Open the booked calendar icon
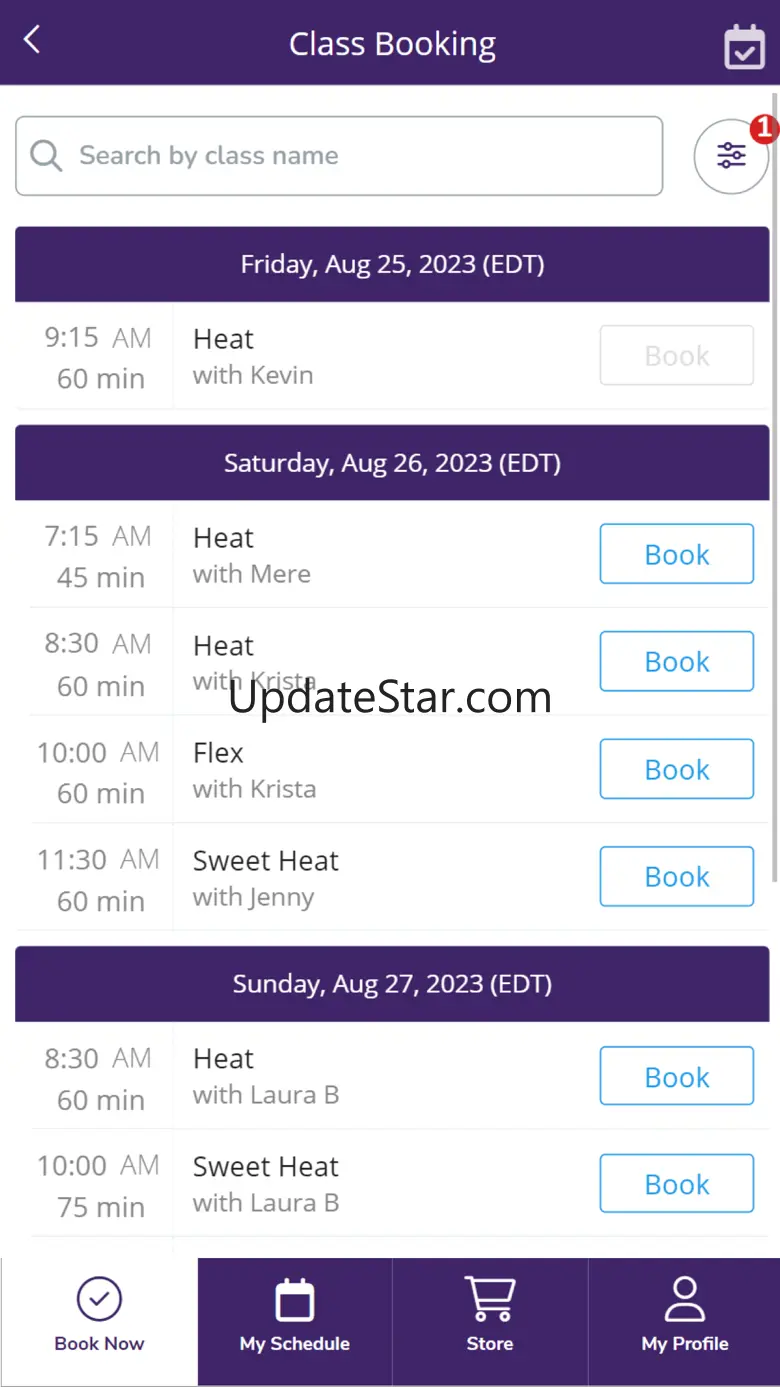 point(744,46)
